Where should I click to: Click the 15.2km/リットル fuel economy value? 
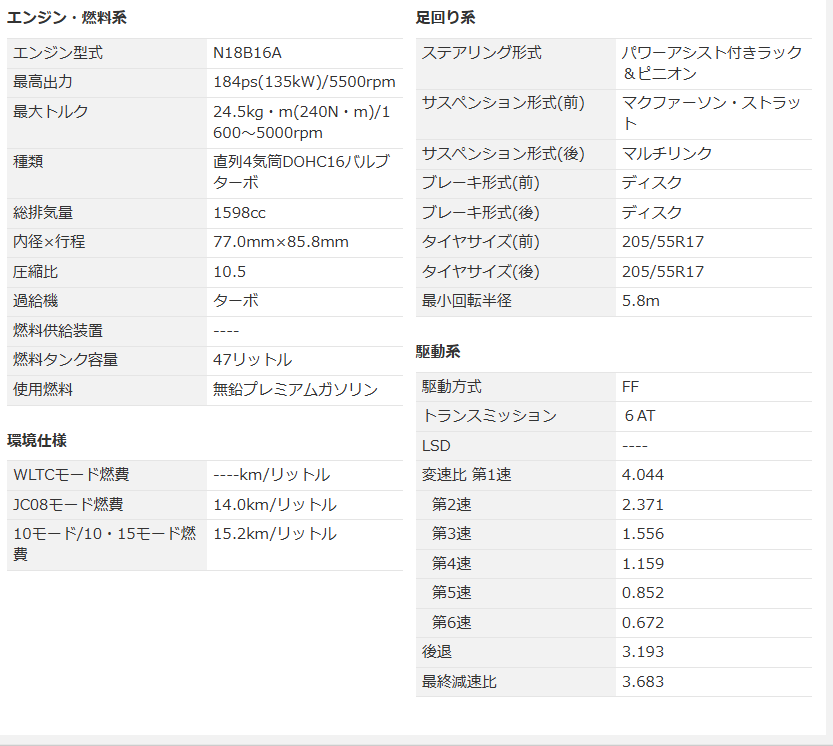(274, 534)
